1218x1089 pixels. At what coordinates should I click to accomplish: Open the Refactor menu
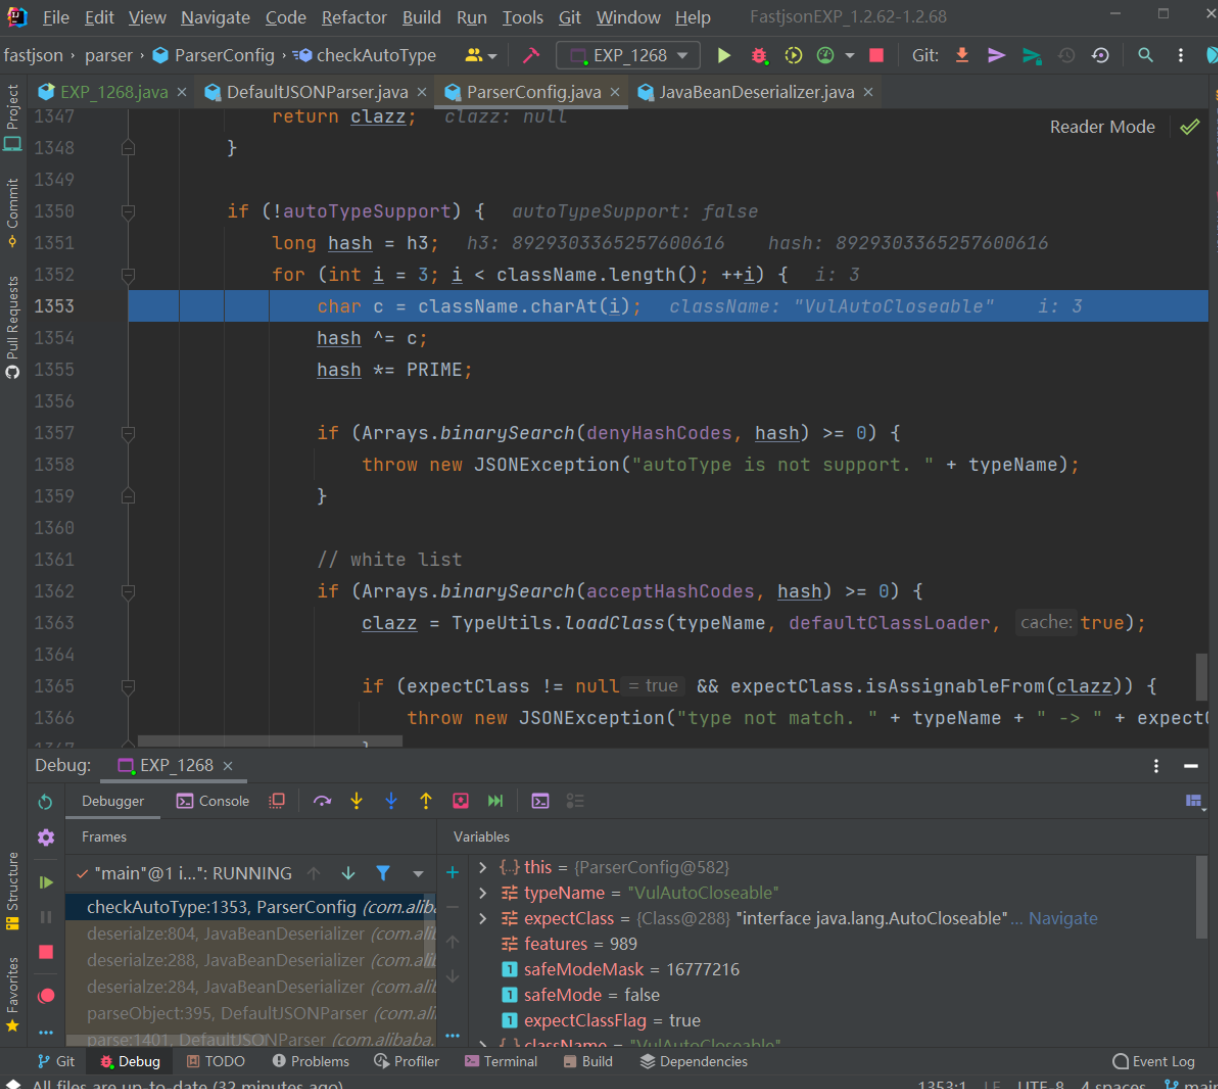[x=354, y=17]
